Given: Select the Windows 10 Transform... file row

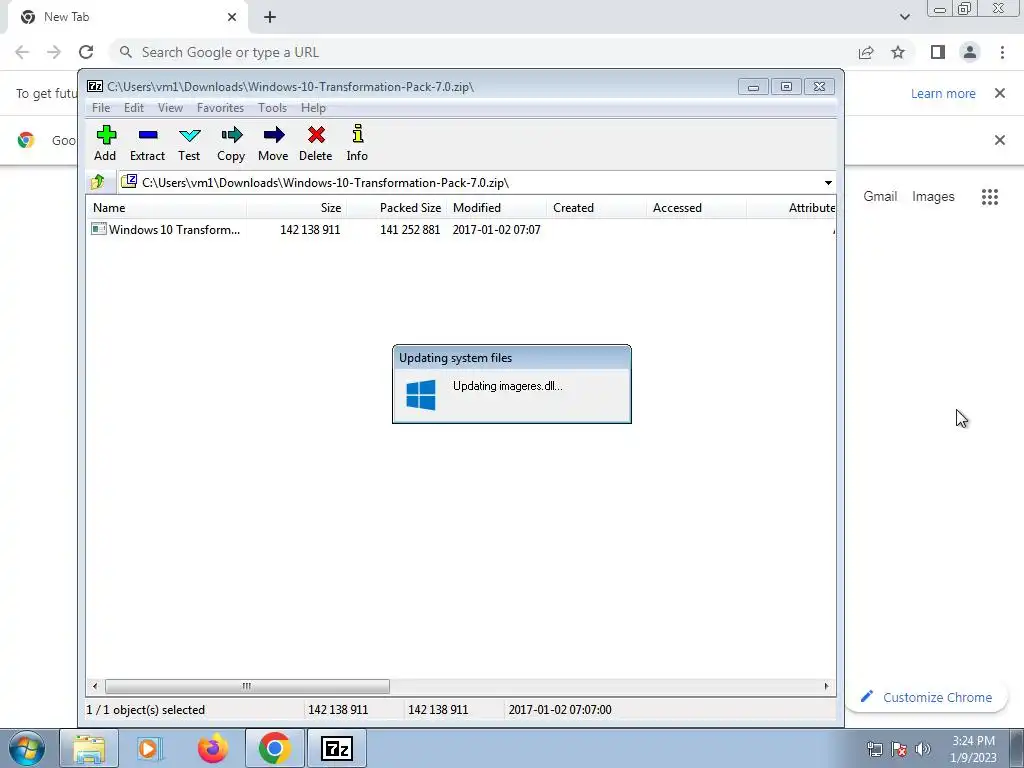Looking at the screenshot, I should point(461,229).
